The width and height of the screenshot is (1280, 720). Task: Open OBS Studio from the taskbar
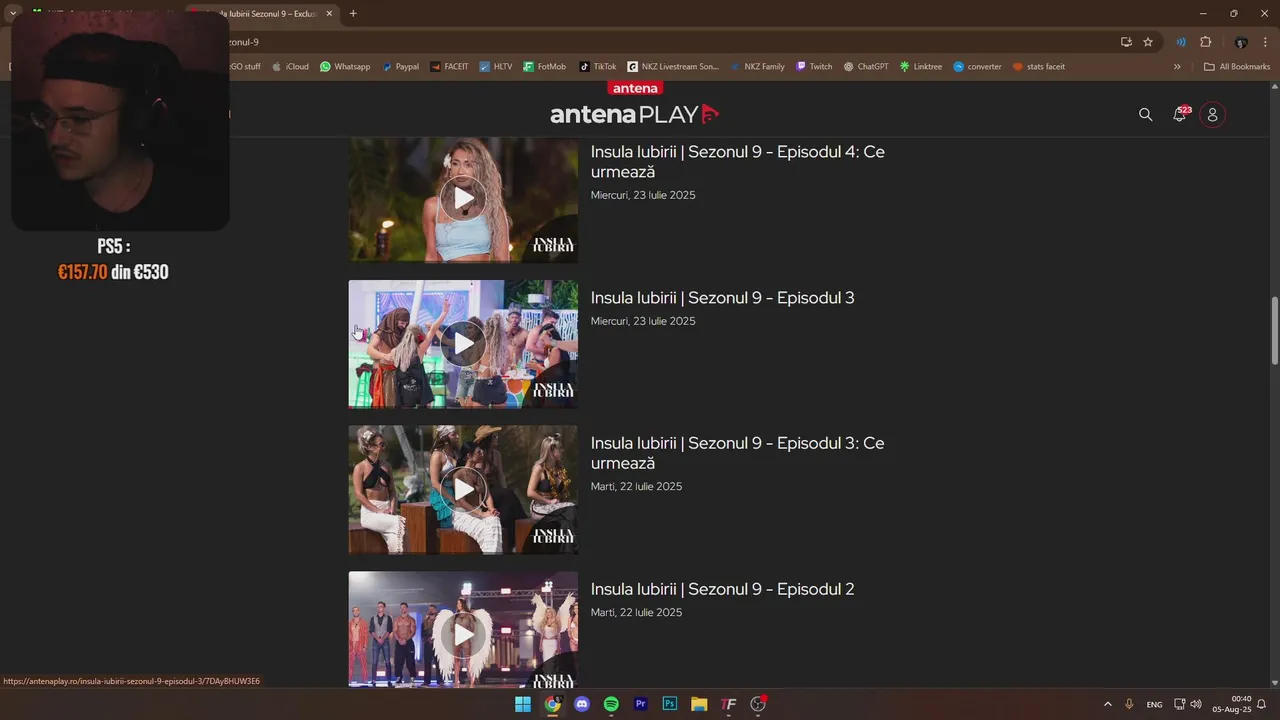pyautogui.click(x=758, y=704)
